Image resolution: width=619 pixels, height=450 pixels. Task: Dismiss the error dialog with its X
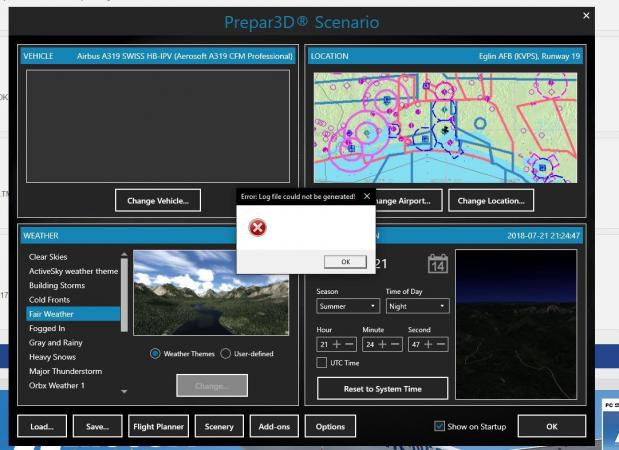point(367,196)
